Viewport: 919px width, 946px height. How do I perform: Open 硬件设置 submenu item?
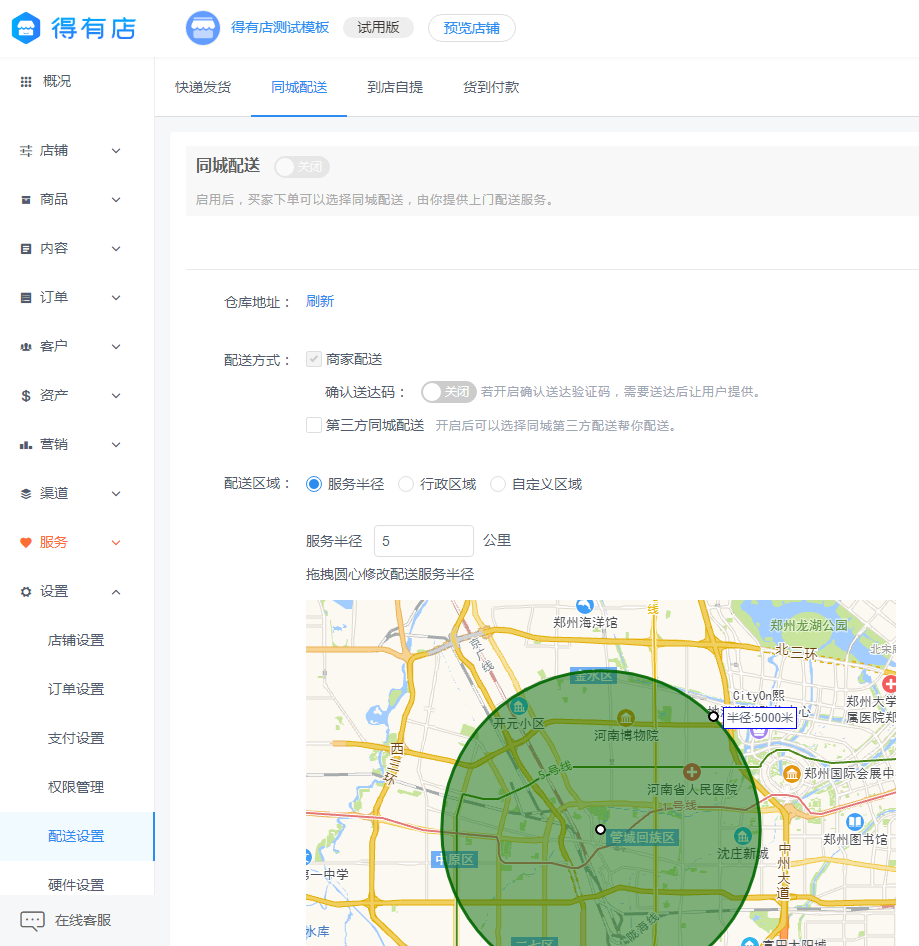[76, 885]
